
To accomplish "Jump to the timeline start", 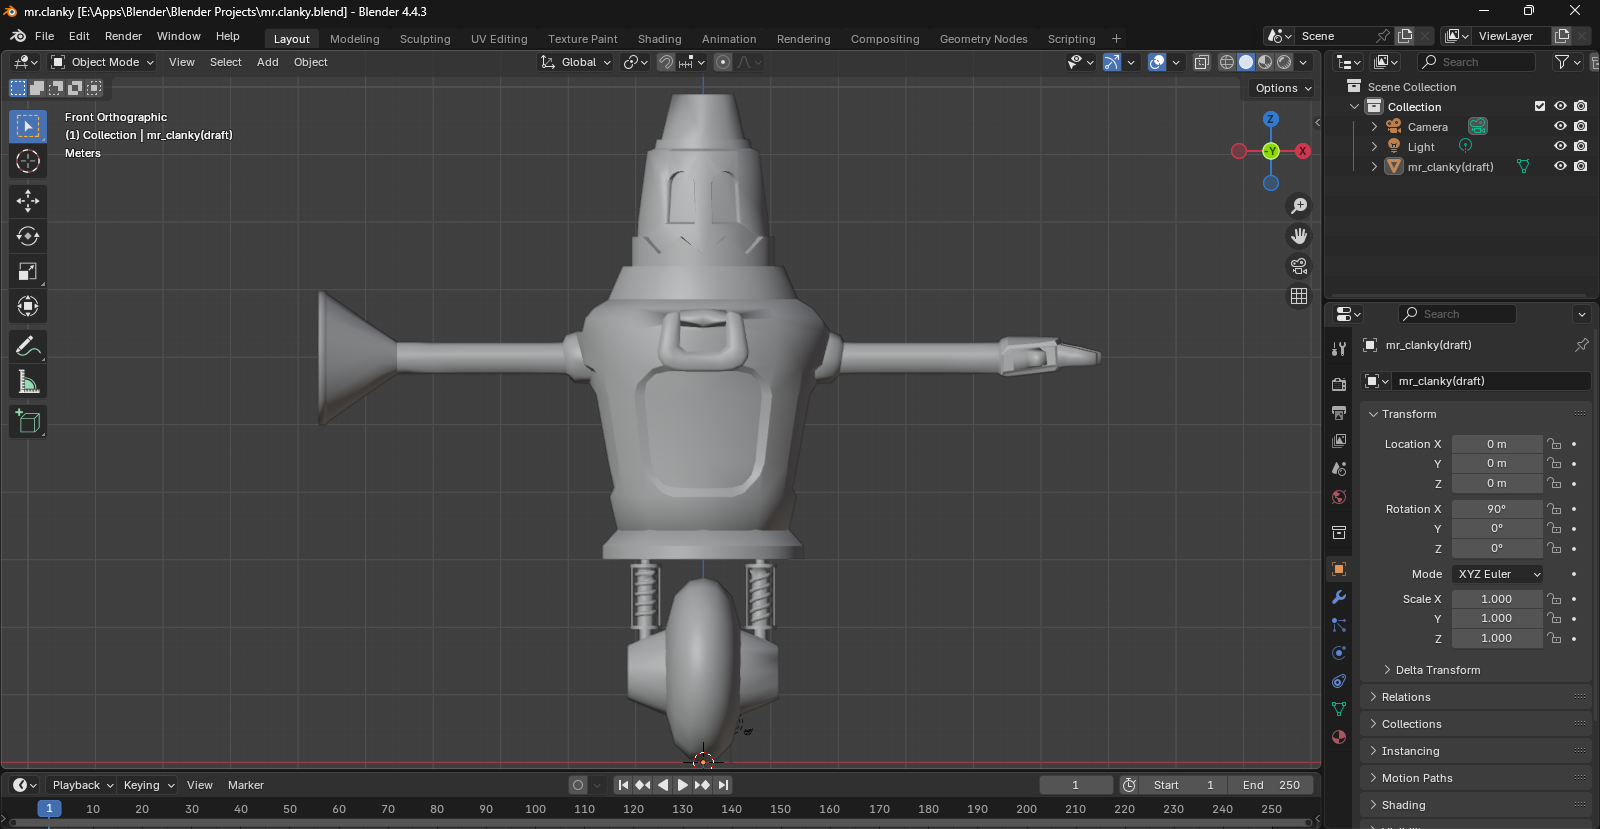I will [x=623, y=785].
